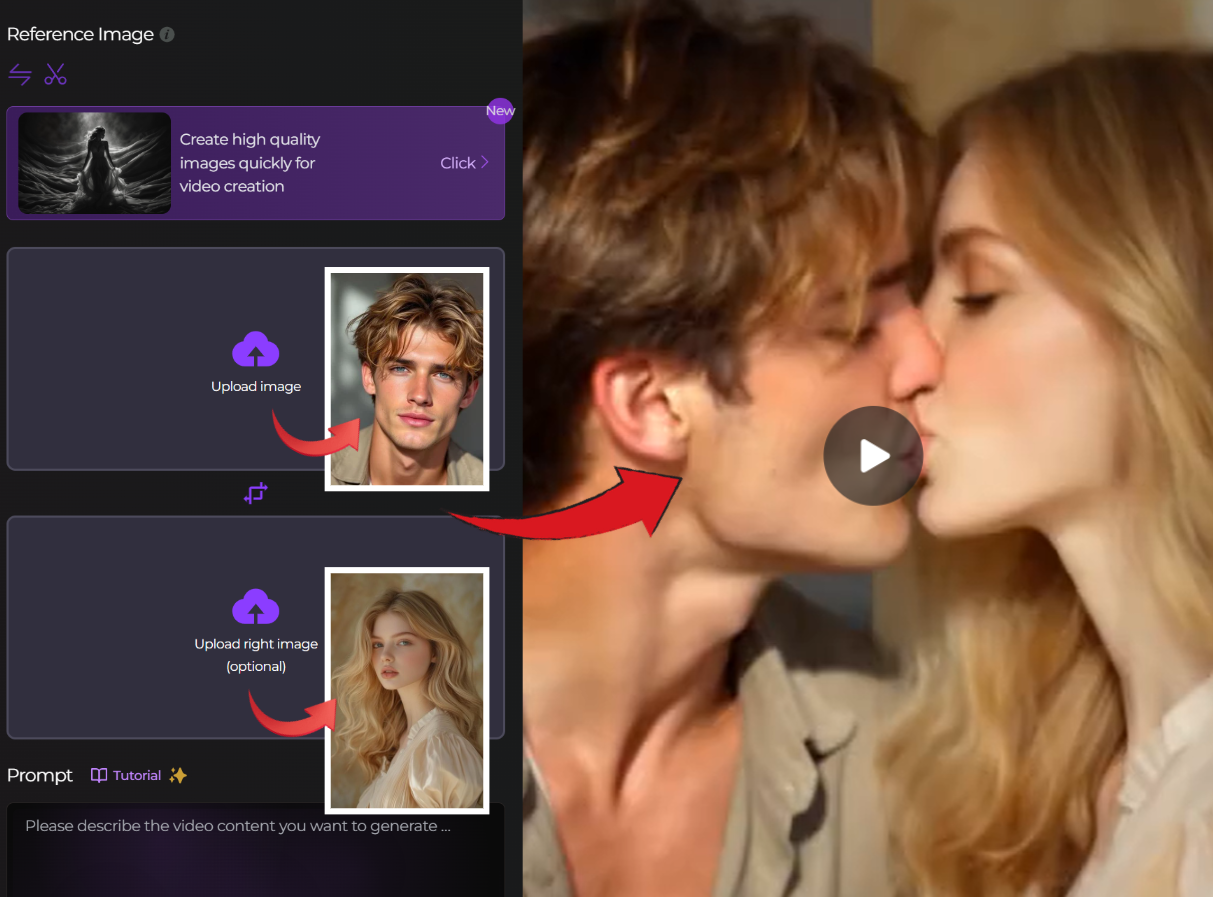
Task: Select the male portrait sample image
Action: click(407, 379)
